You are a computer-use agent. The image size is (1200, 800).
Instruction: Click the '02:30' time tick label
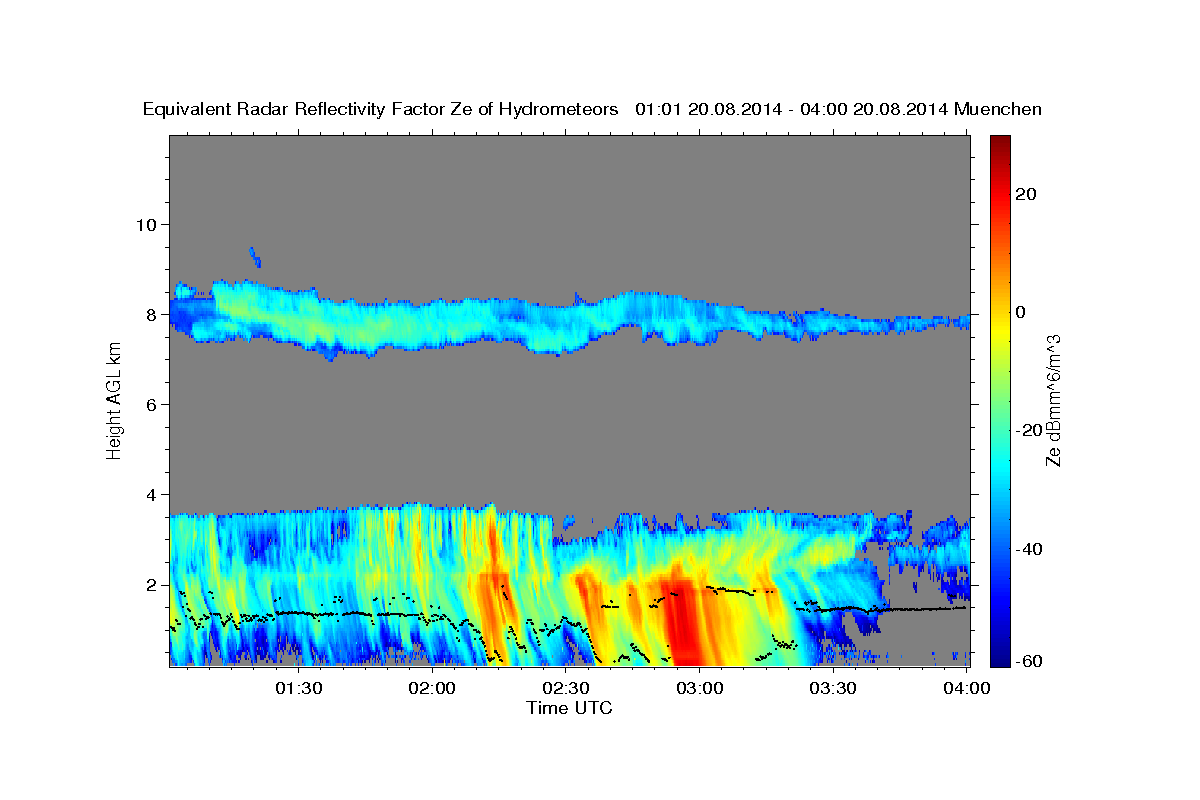[x=566, y=688]
